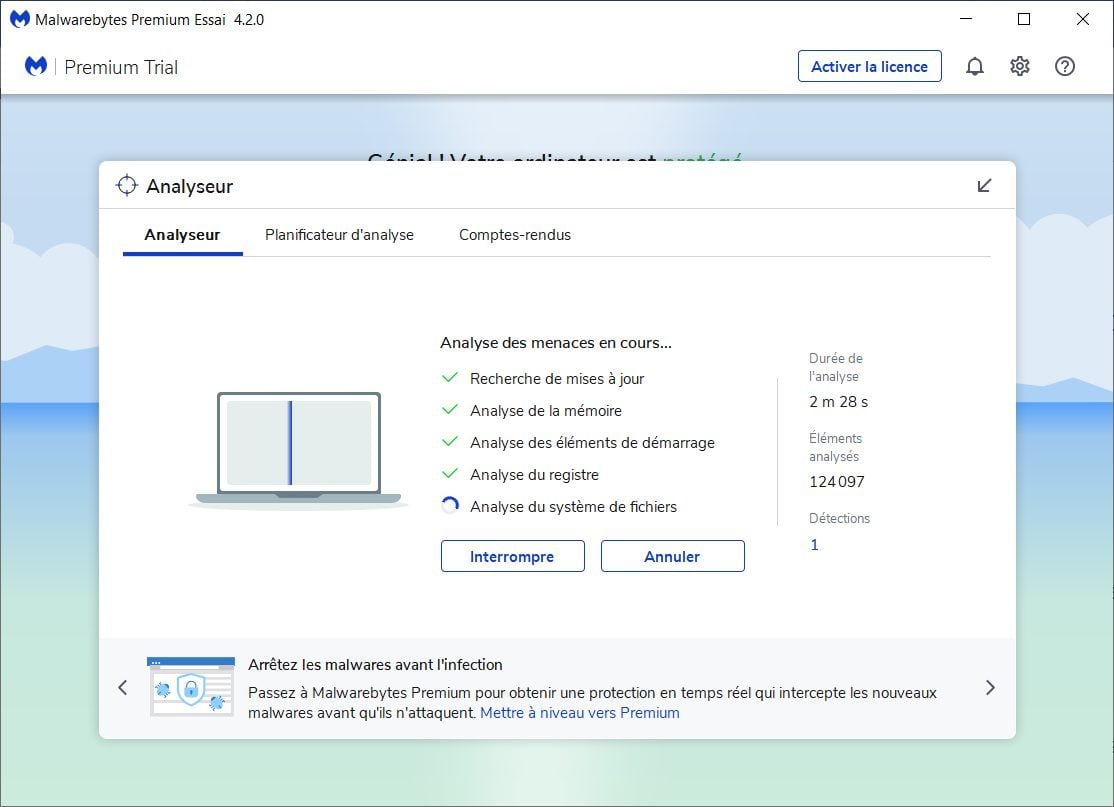1114x807 pixels.
Task: Click the Durée de l'analyse label
Action: 836,367
